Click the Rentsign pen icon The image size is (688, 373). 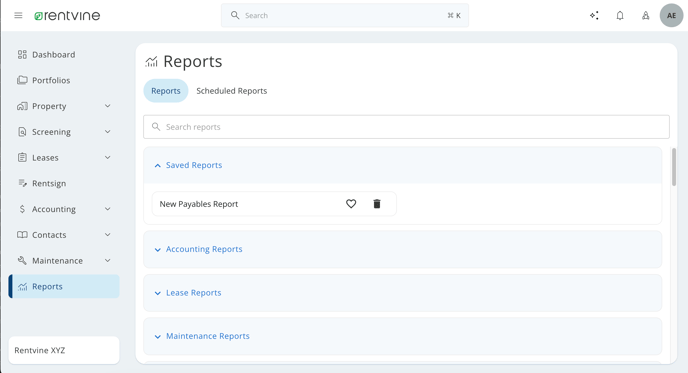22,183
